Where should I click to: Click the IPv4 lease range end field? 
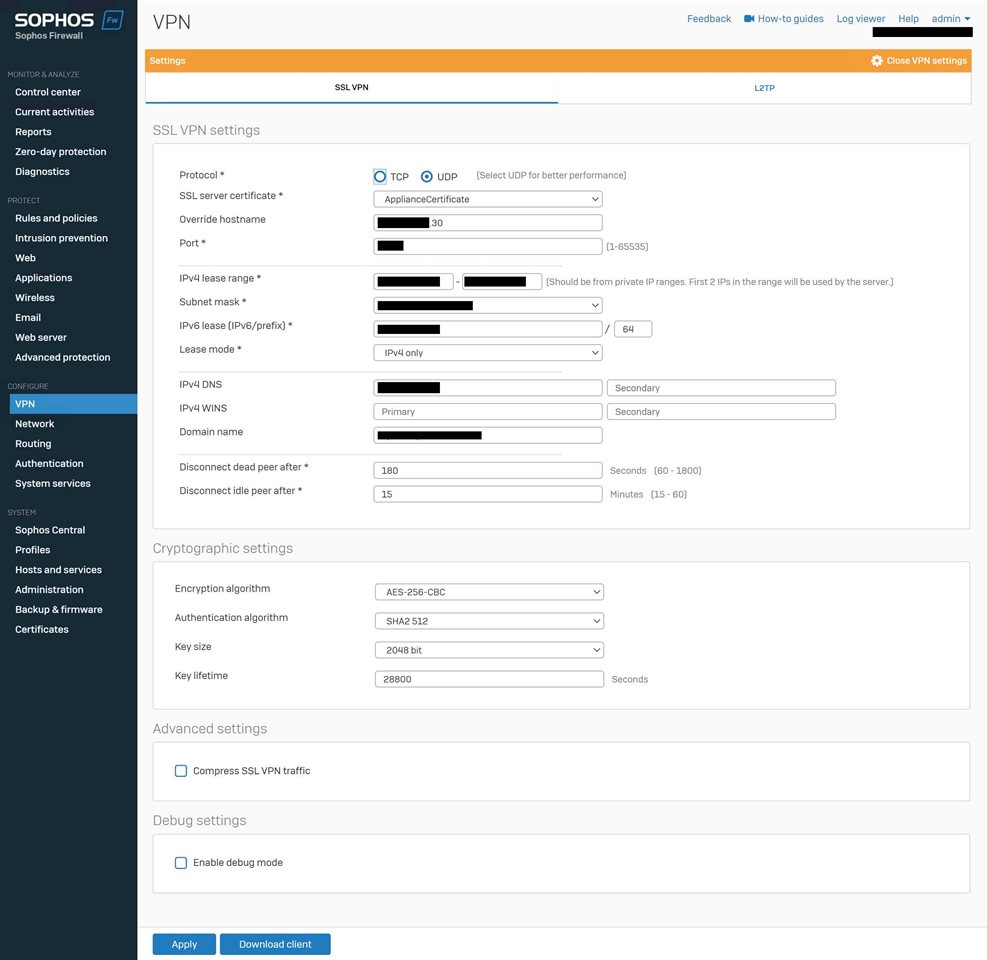tap(502, 281)
